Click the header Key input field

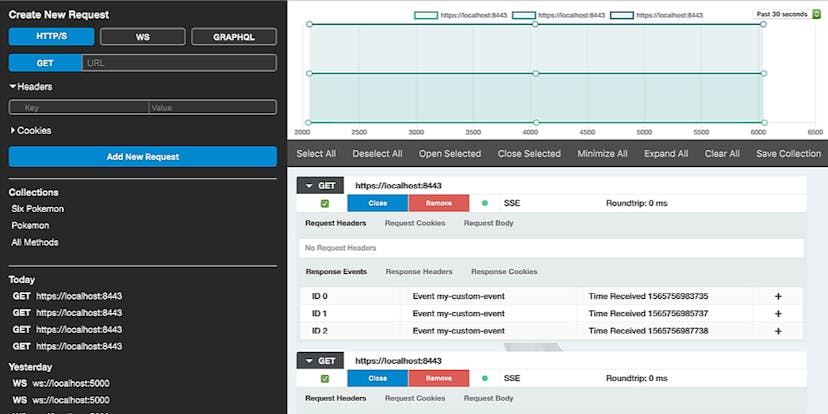tap(79, 107)
